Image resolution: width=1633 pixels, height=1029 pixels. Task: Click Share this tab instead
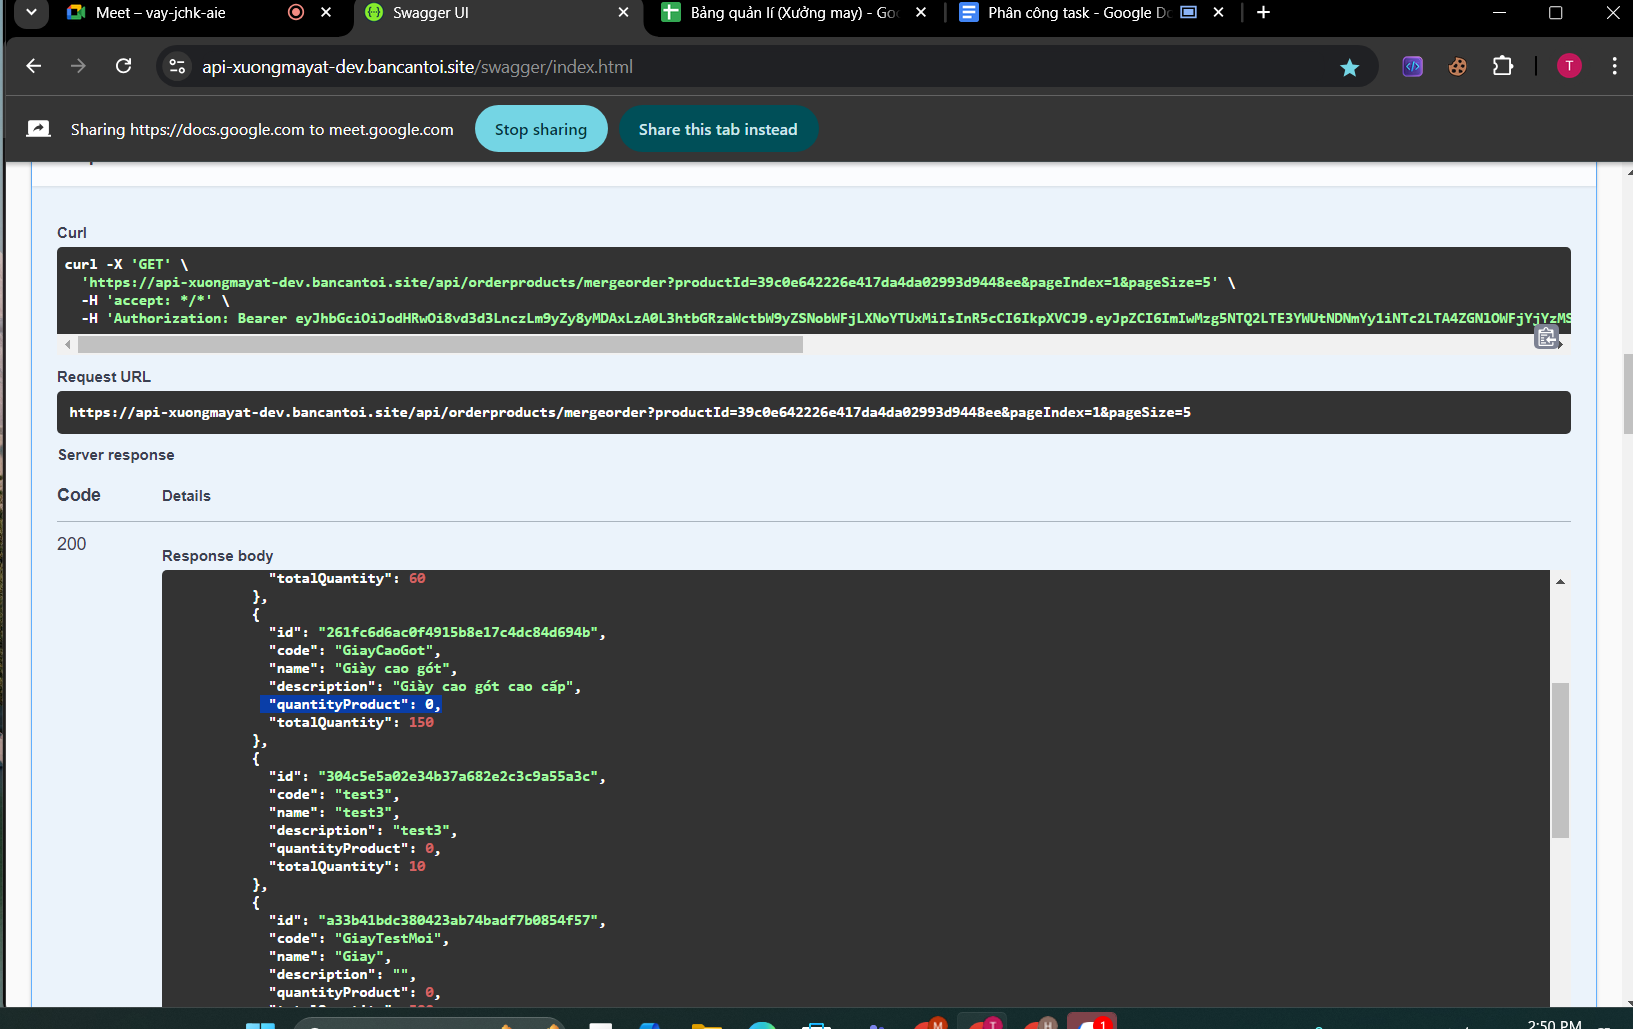click(x=717, y=130)
